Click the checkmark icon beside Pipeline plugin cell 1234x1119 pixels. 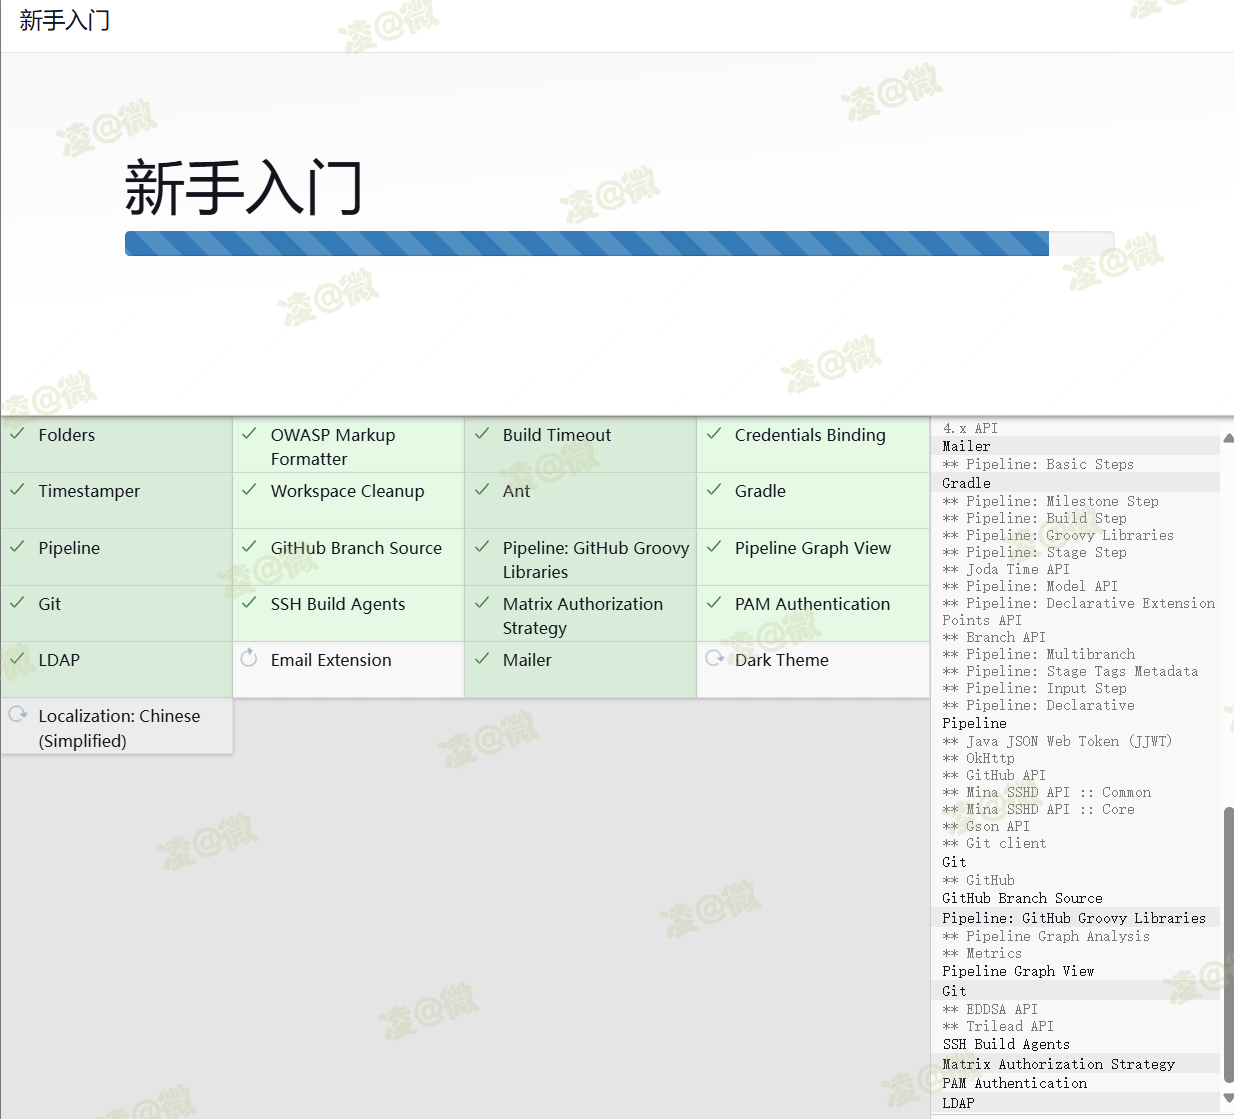pyautogui.click(x=17, y=547)
